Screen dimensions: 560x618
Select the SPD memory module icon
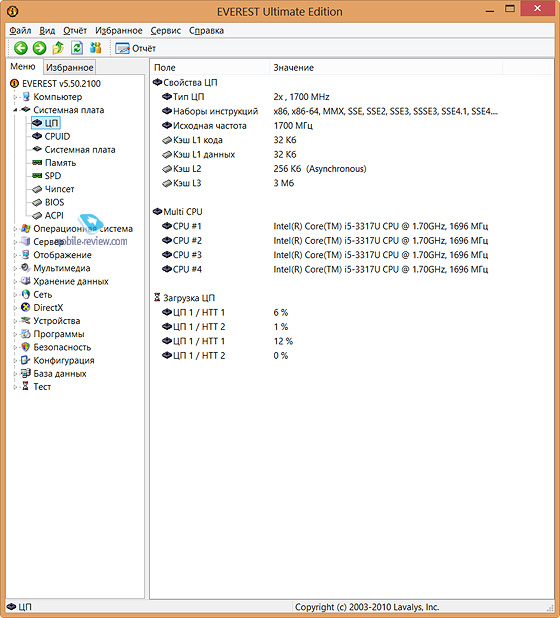point(37,176)
